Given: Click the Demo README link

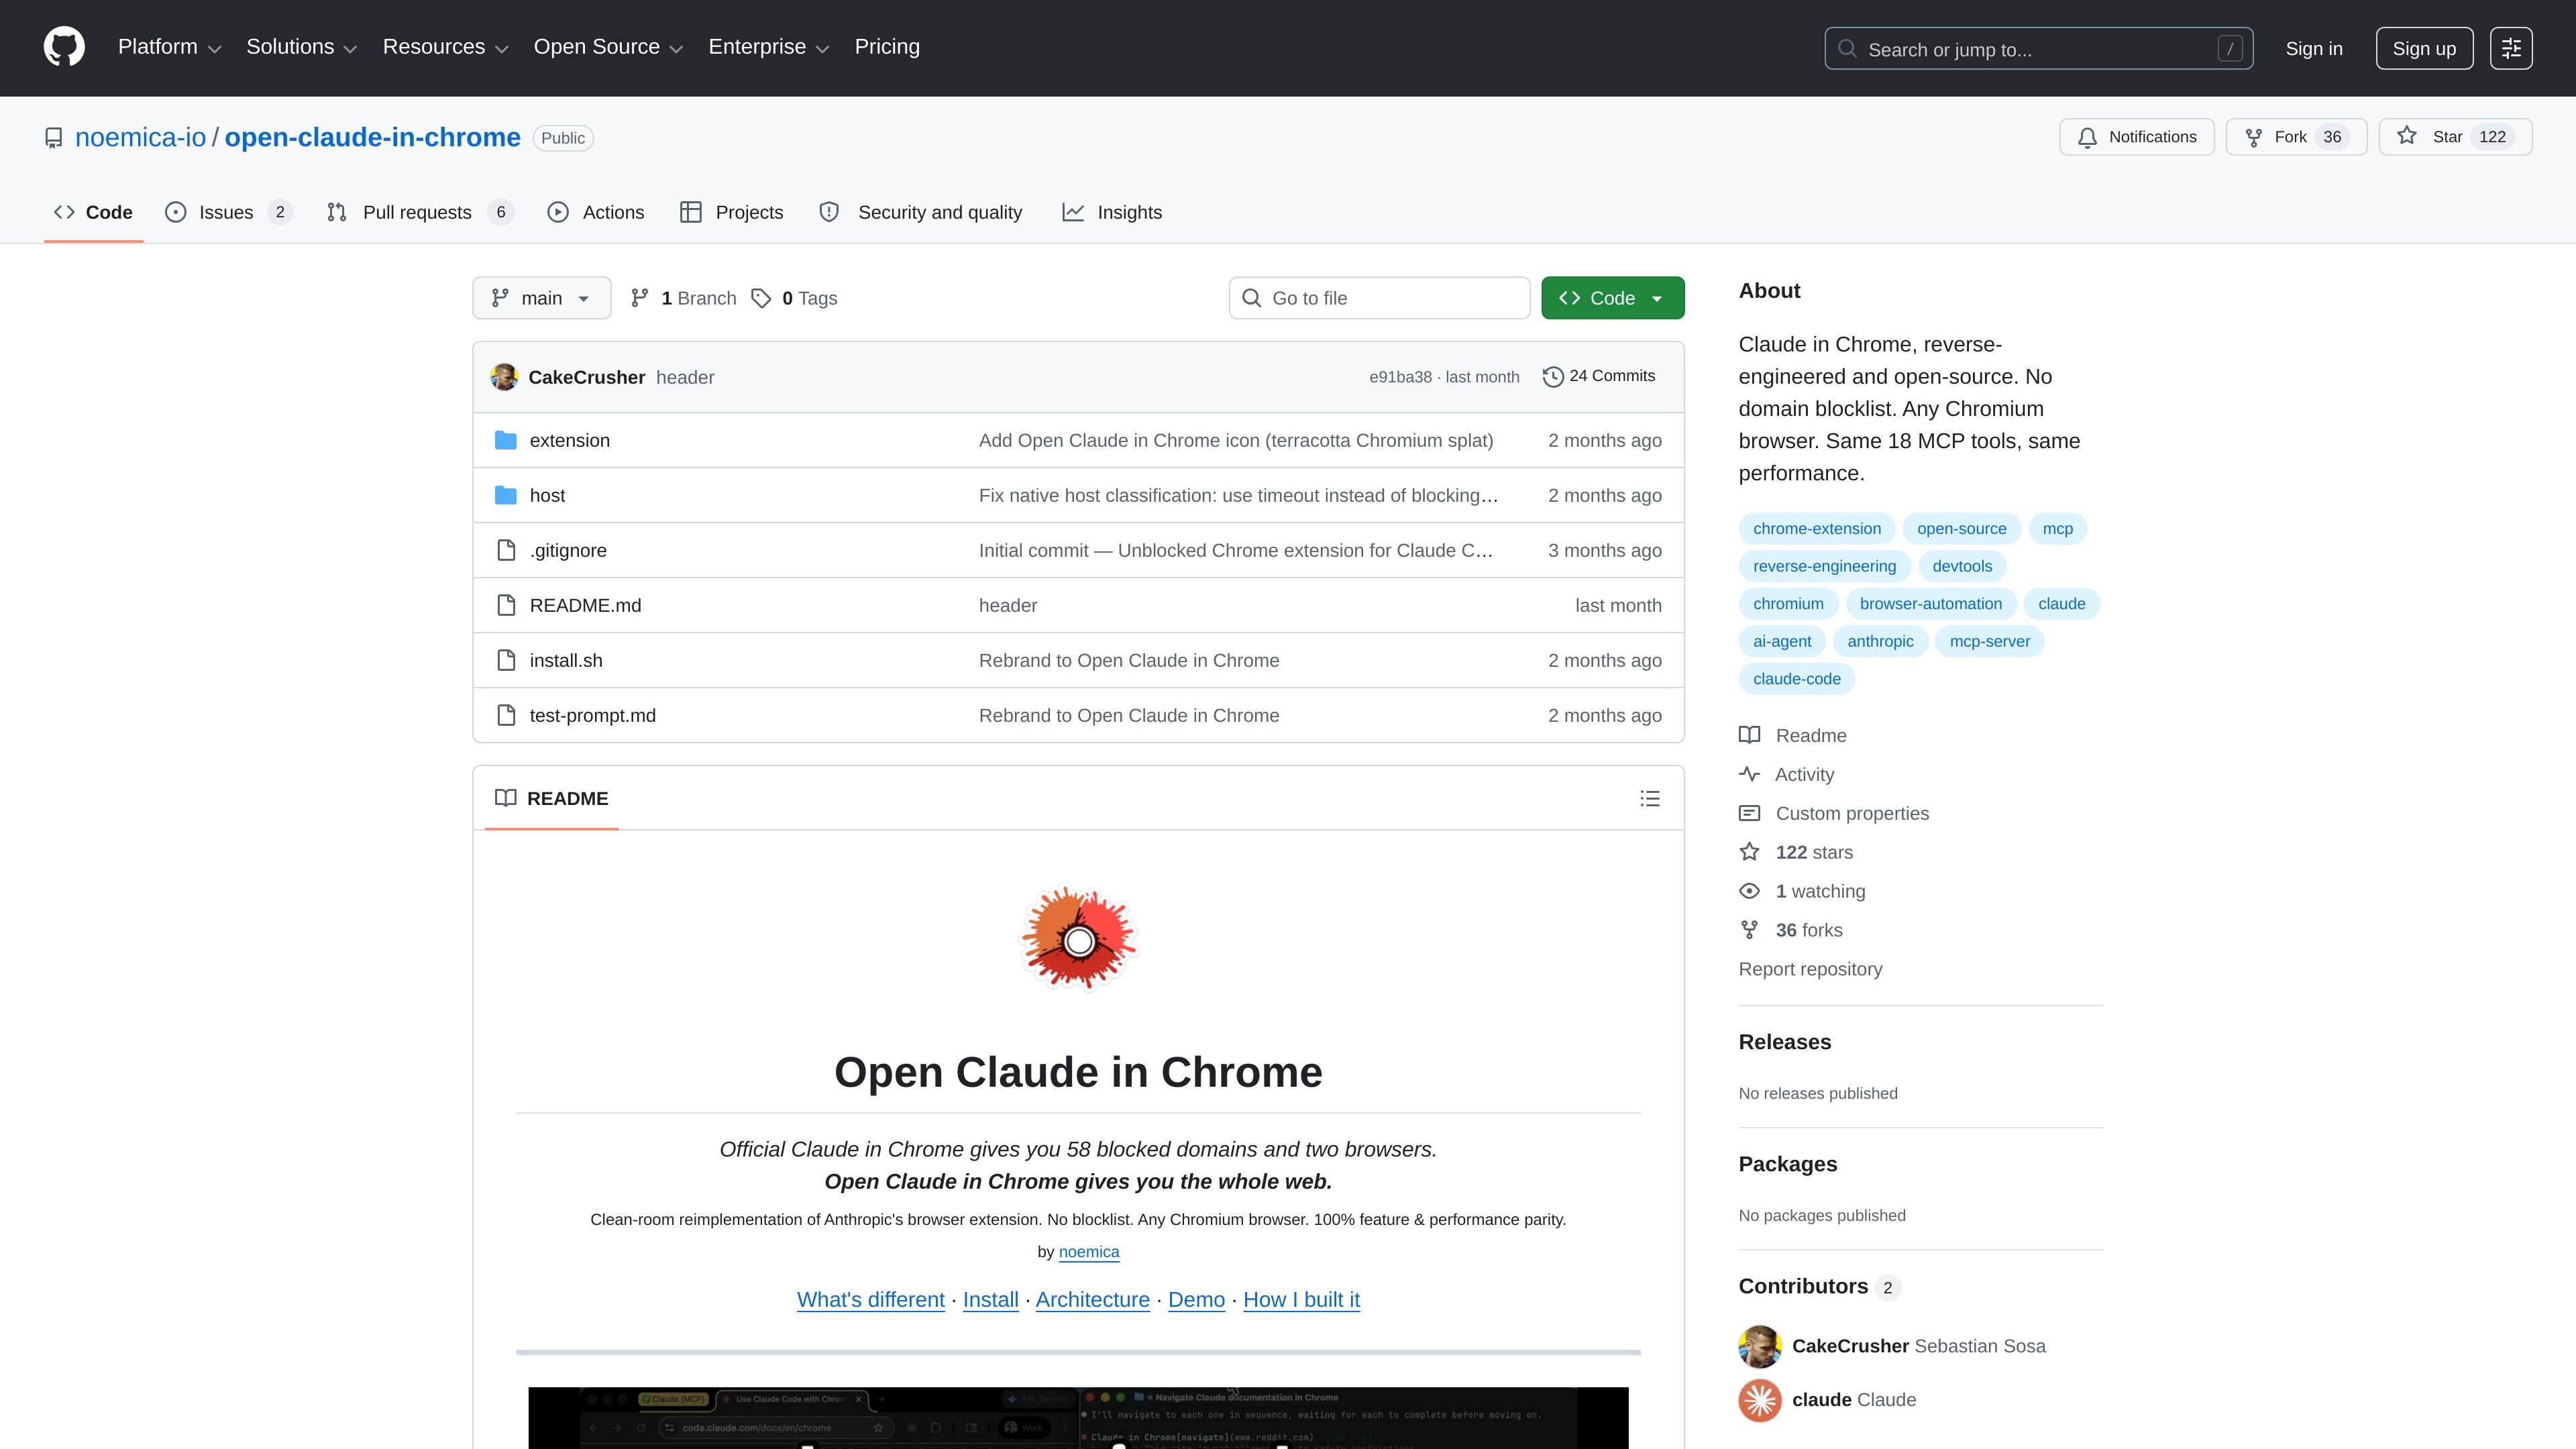Looking at the screenshot, I should pos(1196,1299).
